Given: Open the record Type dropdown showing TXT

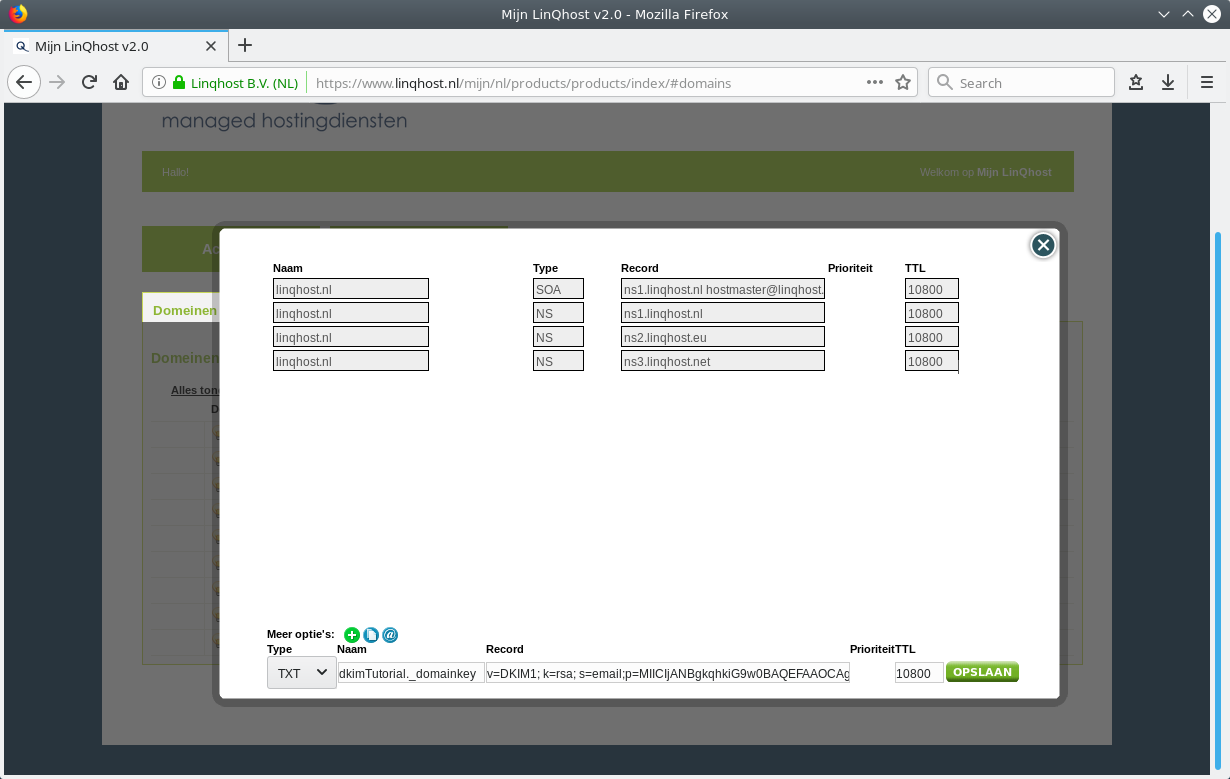Looking at the screenshot, I should pos(302,673).
